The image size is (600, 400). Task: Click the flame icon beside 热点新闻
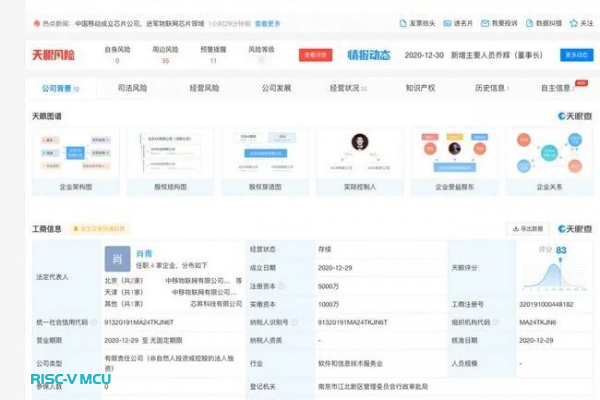pos(37,23)
